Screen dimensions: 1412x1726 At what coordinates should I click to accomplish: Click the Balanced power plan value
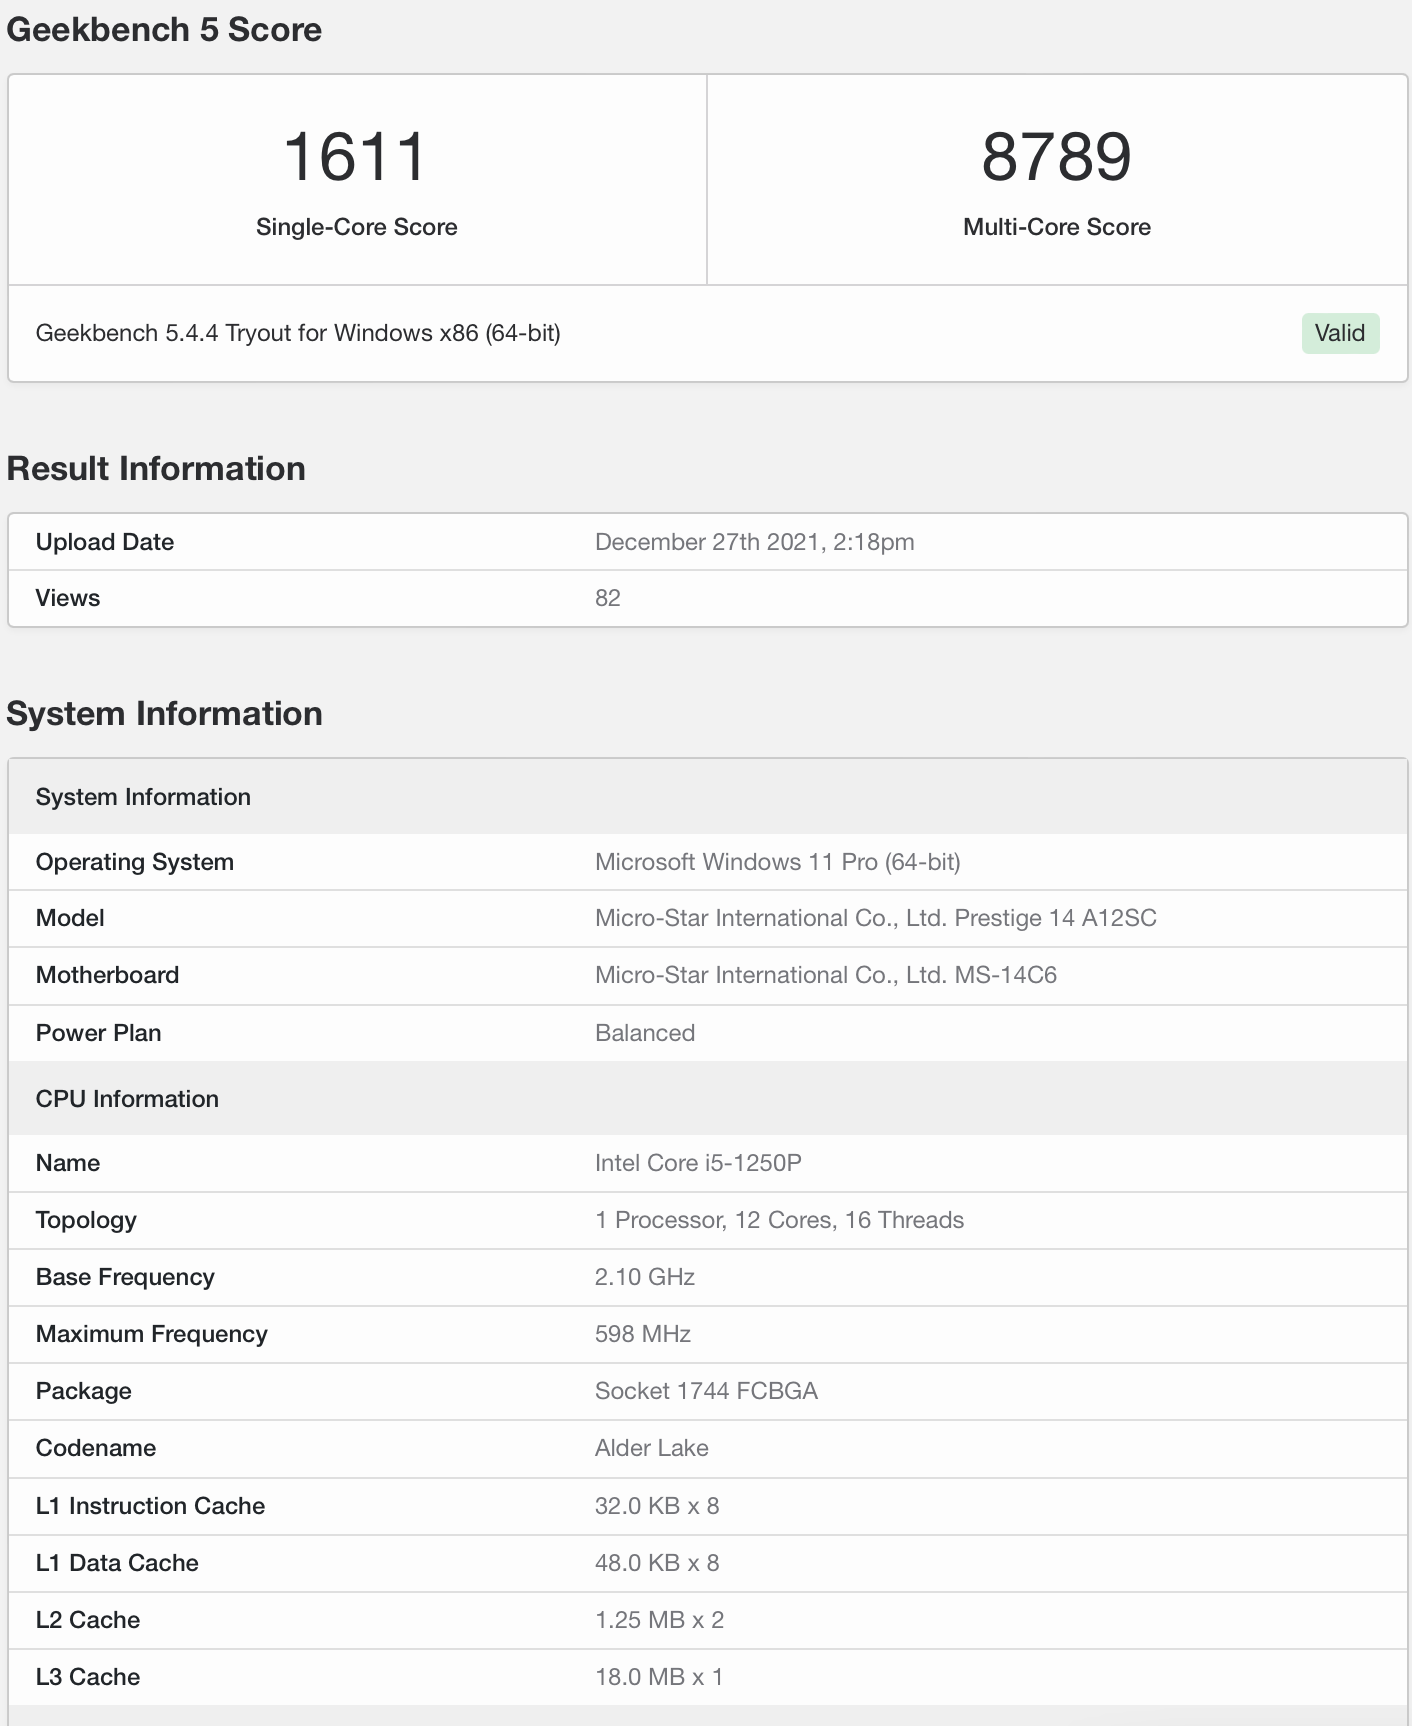[x=644, y=1033]
